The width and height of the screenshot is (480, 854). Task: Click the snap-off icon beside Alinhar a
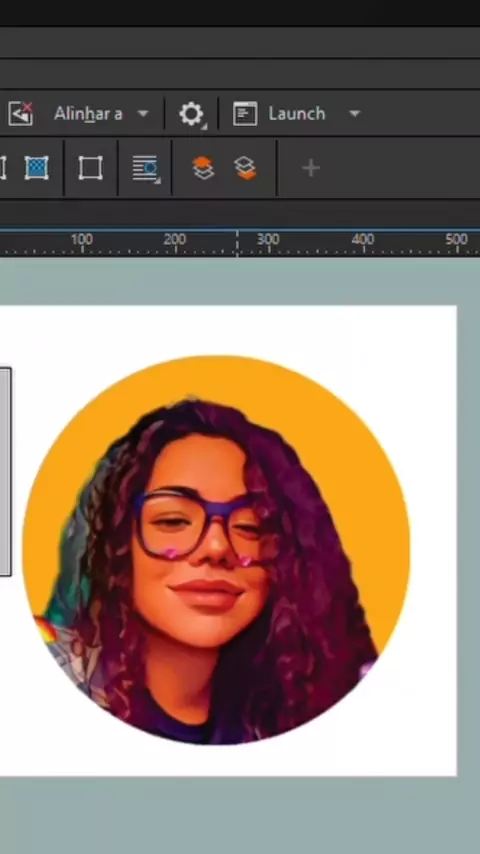tap(21, 113)
